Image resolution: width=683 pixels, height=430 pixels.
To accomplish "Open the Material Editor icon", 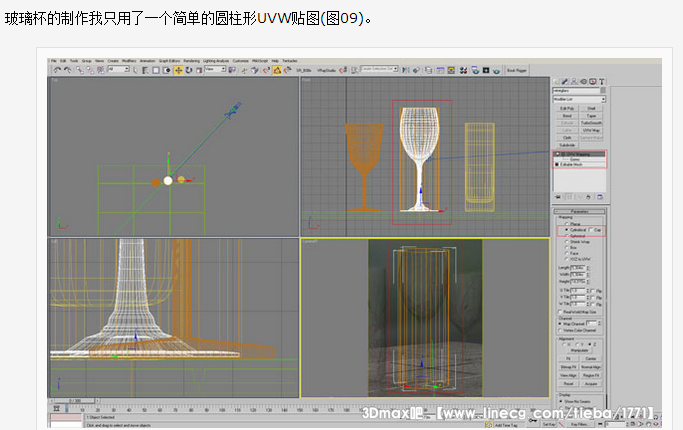I will tap(463, 70).
